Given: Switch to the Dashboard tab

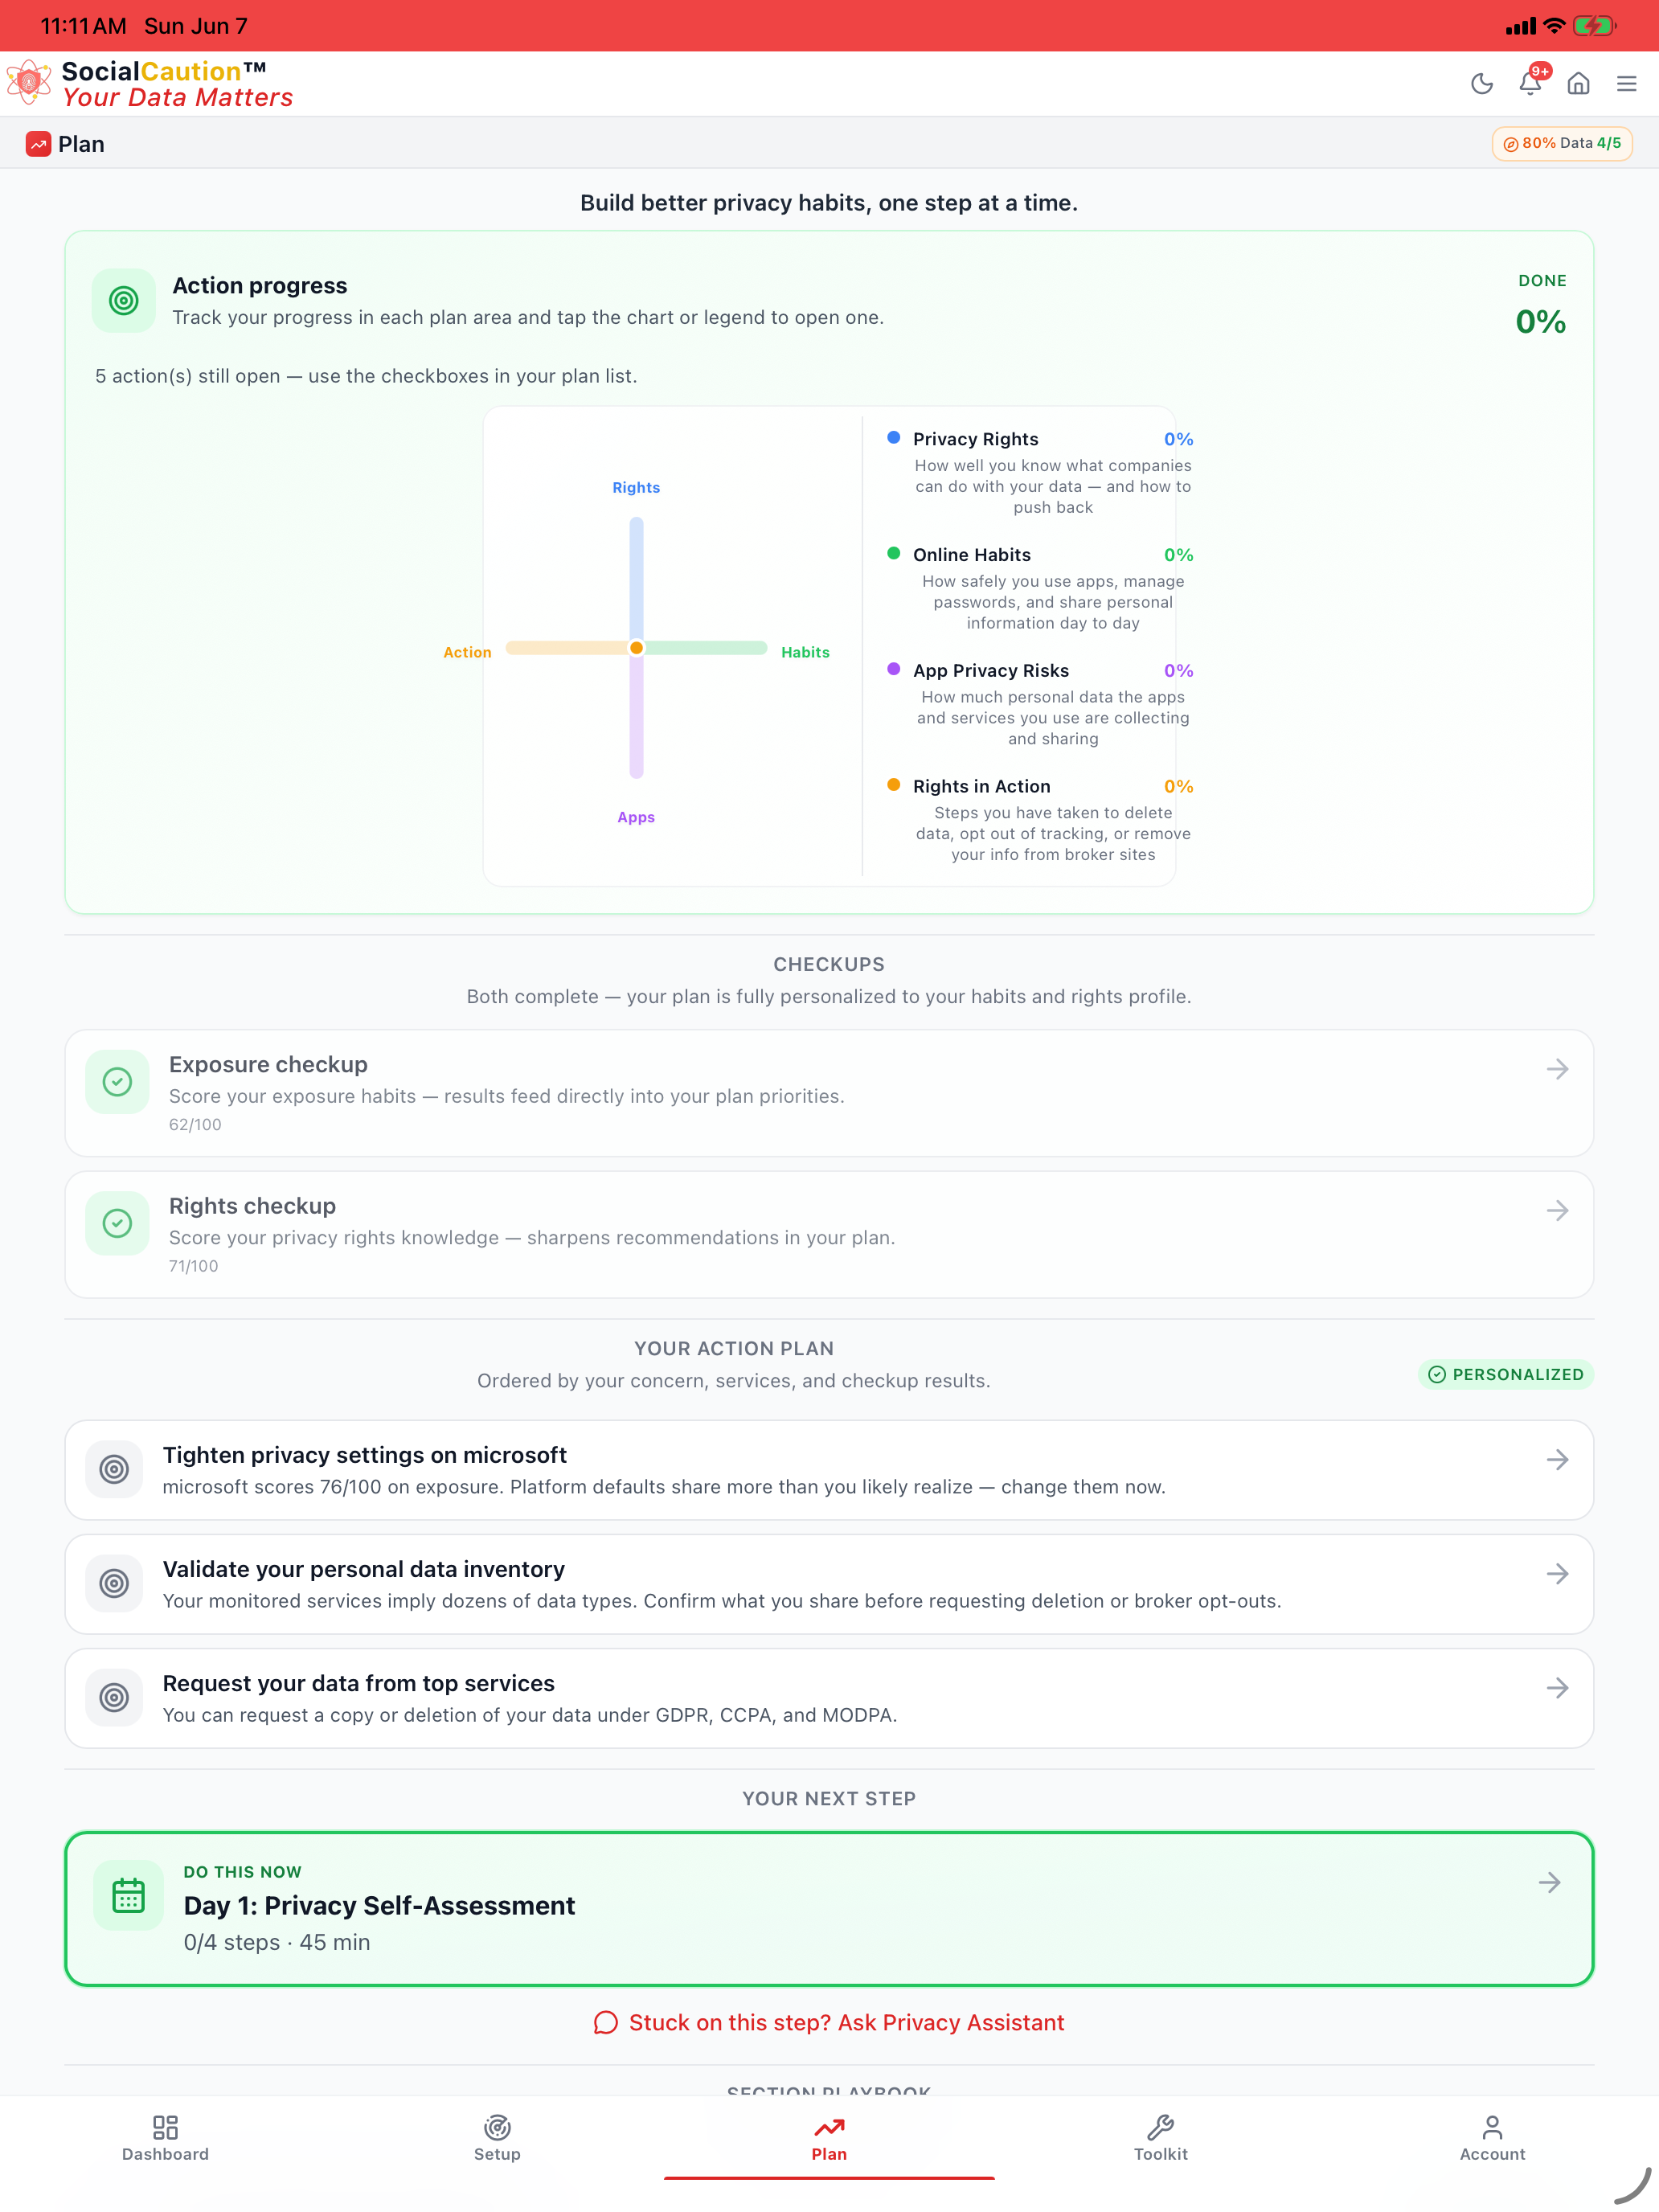Looking at the screenshot, I should 166,2138.
